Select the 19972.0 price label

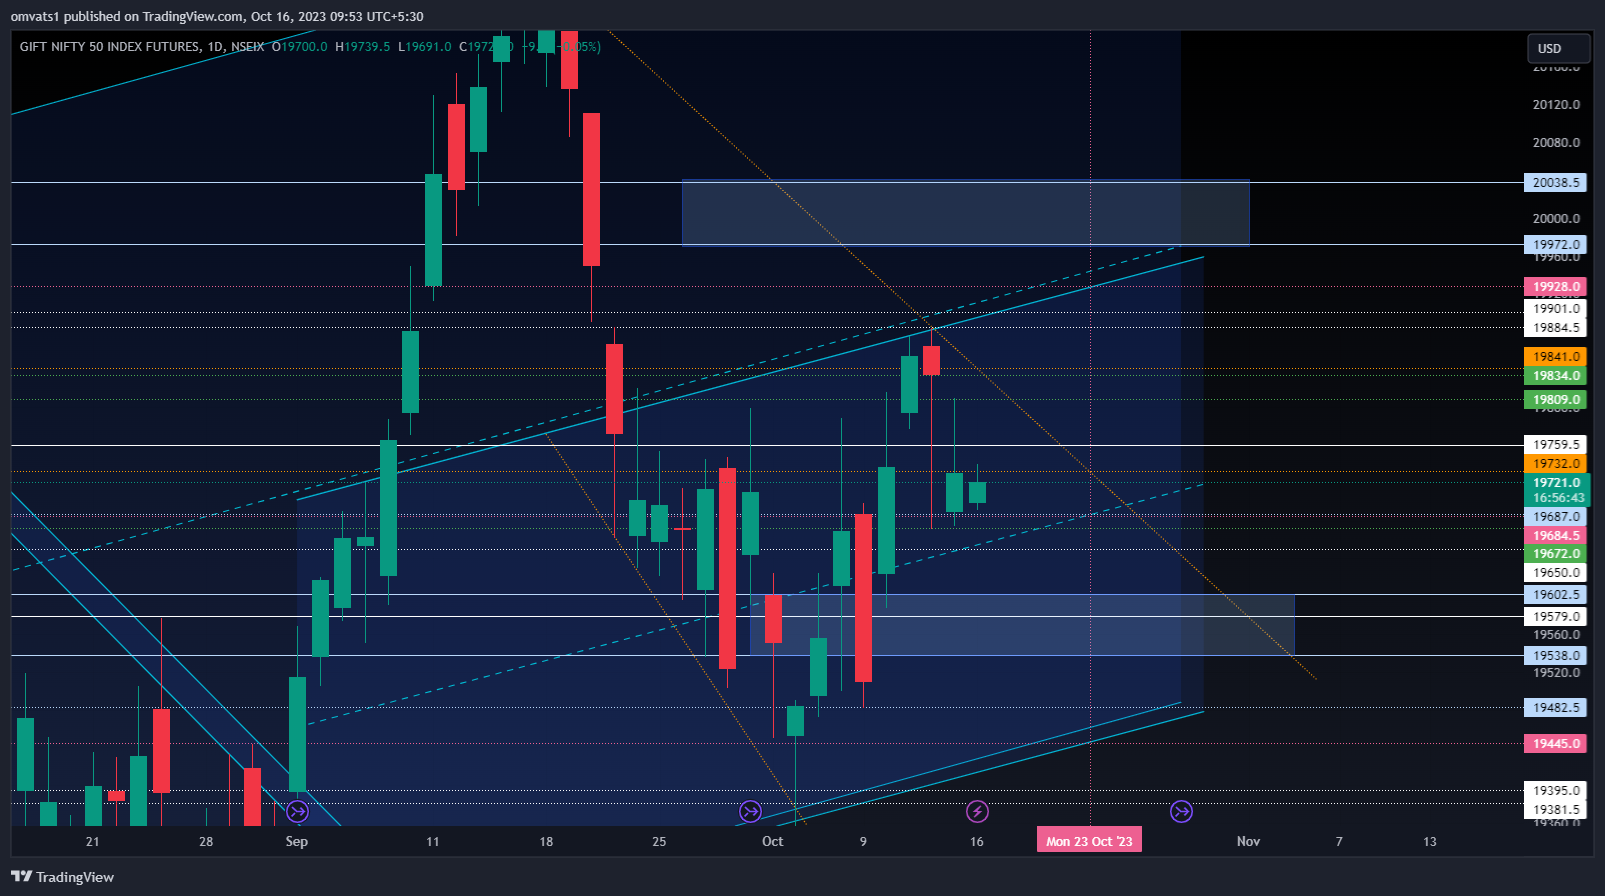pyautogui.click(x=1556, y=245)
